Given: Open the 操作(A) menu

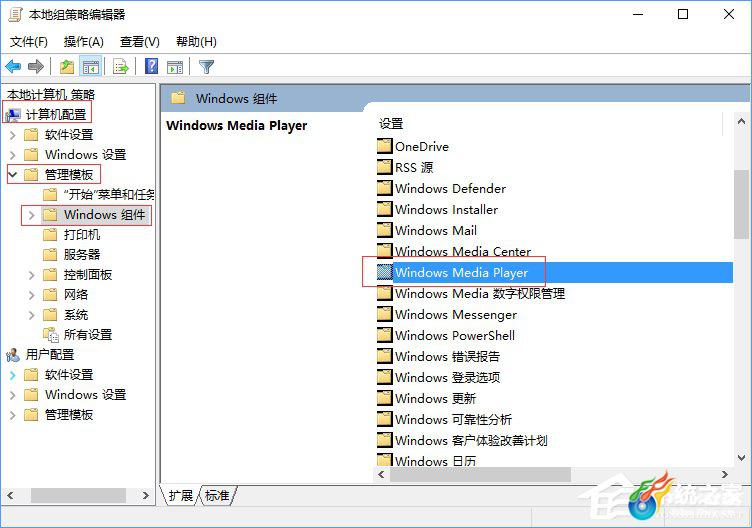Looking at the screenshot, I should 83,42.
